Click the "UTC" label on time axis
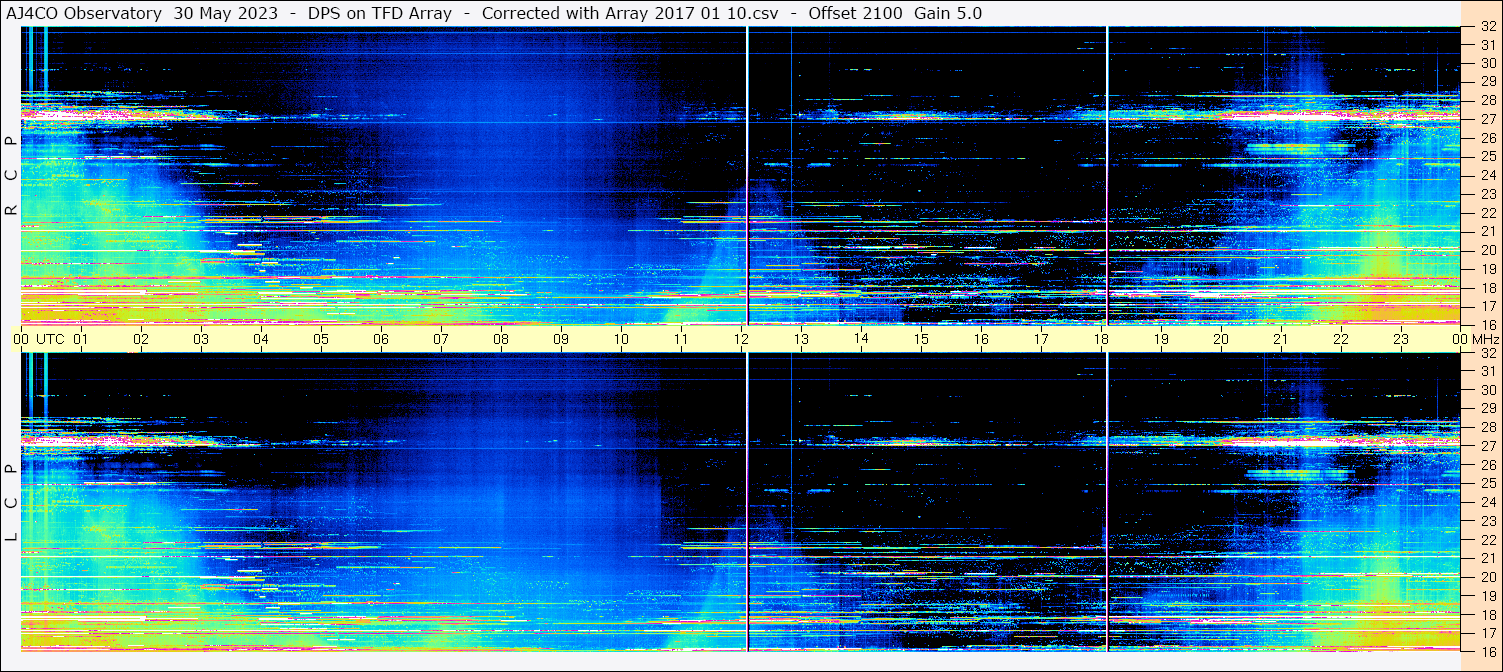The width and height of the screenshot is (1503, 672). point(51,339)
